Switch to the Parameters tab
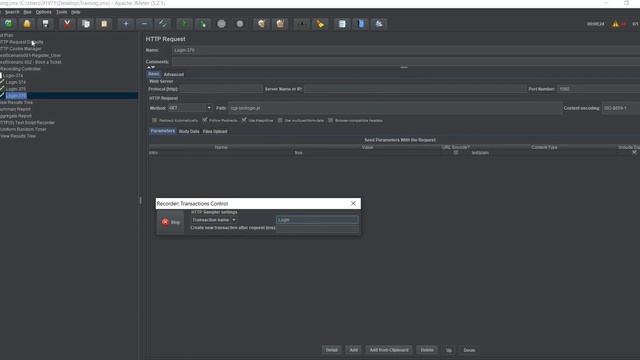Image resolution: width=640 pixels, height=360 pixels. pos(162,131)
